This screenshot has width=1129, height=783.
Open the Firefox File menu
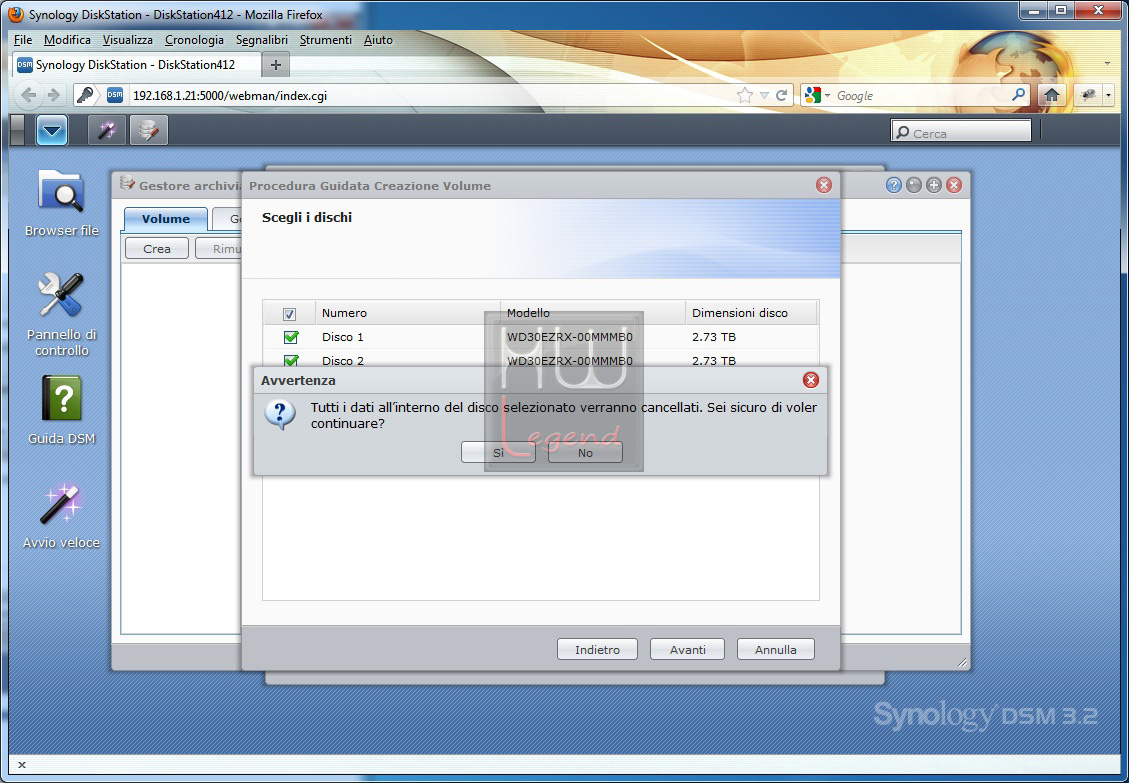point(23,40)
